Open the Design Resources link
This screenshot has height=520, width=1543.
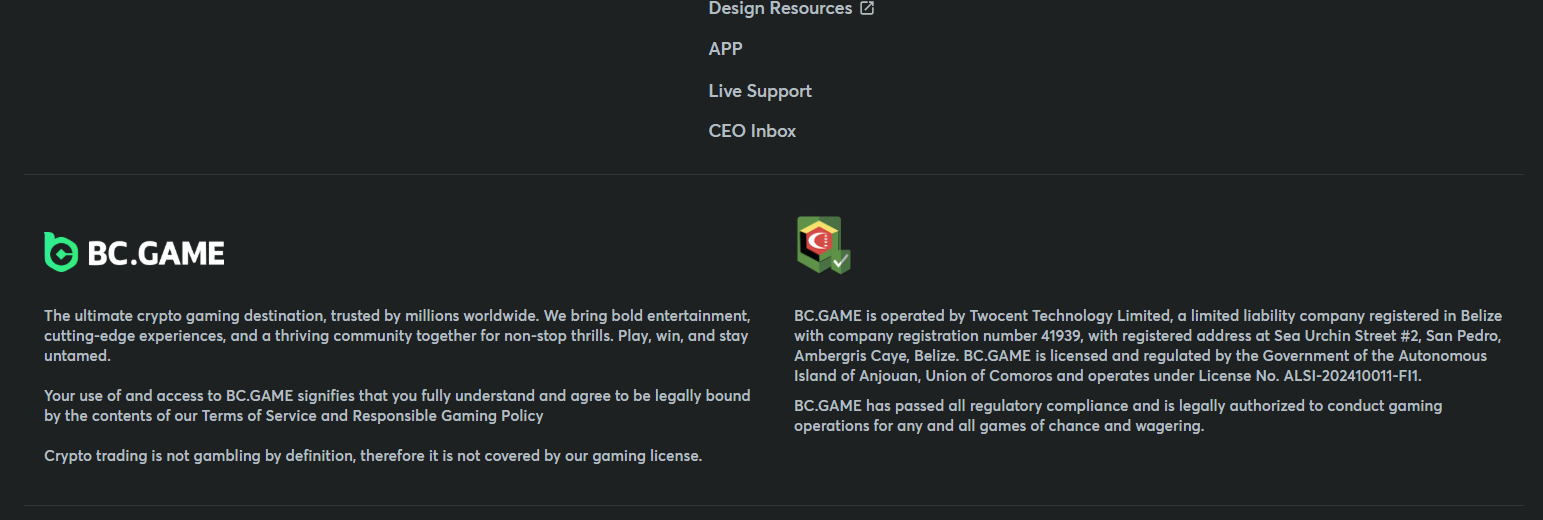[x=780, y=8]
